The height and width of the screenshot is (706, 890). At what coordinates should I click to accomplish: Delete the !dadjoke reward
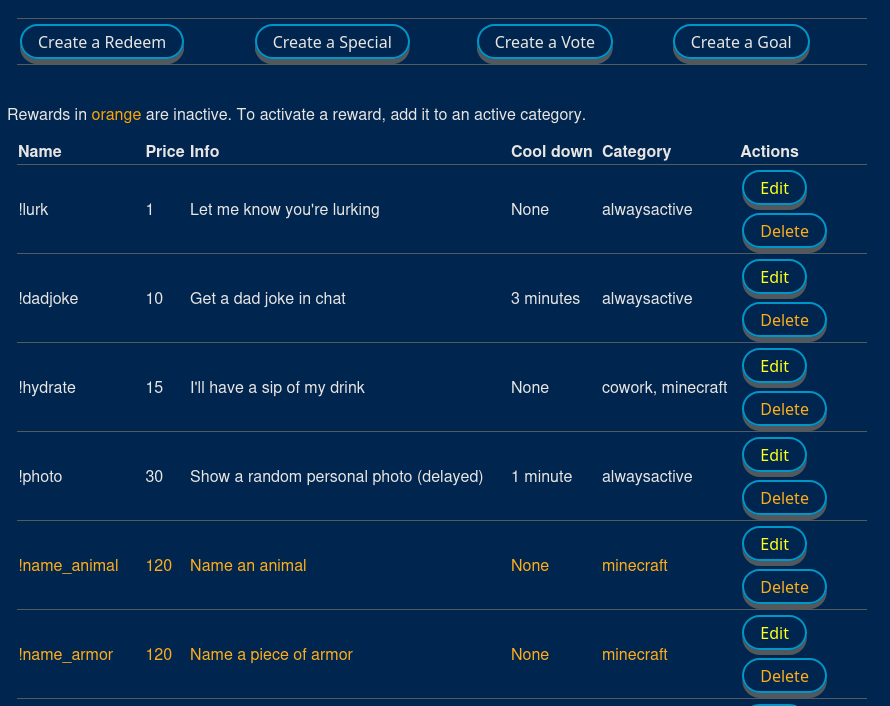coord(784,320)
